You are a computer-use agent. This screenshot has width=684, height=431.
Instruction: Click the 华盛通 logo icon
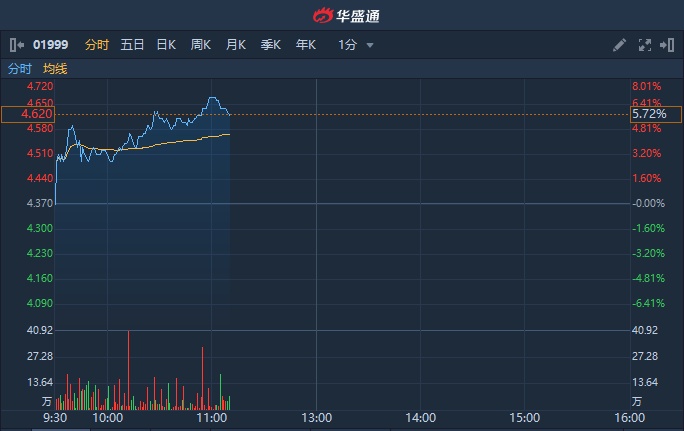[322, 16]
